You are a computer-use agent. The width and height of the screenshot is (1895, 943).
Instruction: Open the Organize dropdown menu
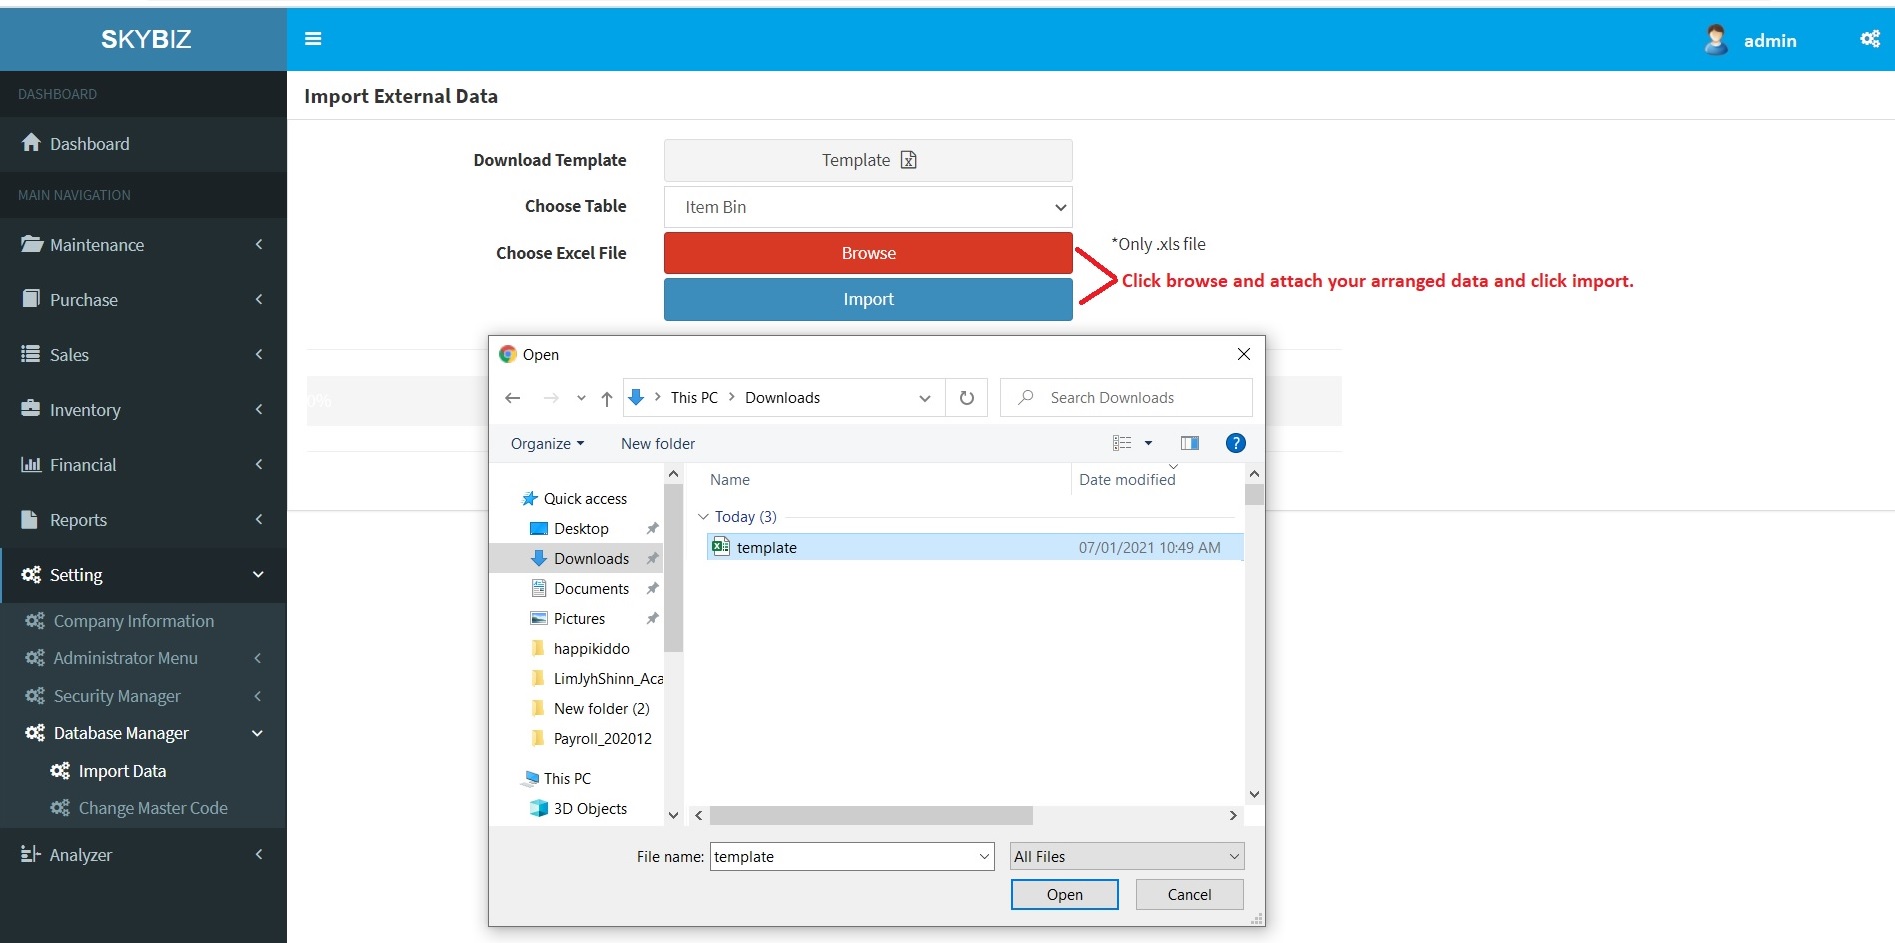[x=547, y=444]
